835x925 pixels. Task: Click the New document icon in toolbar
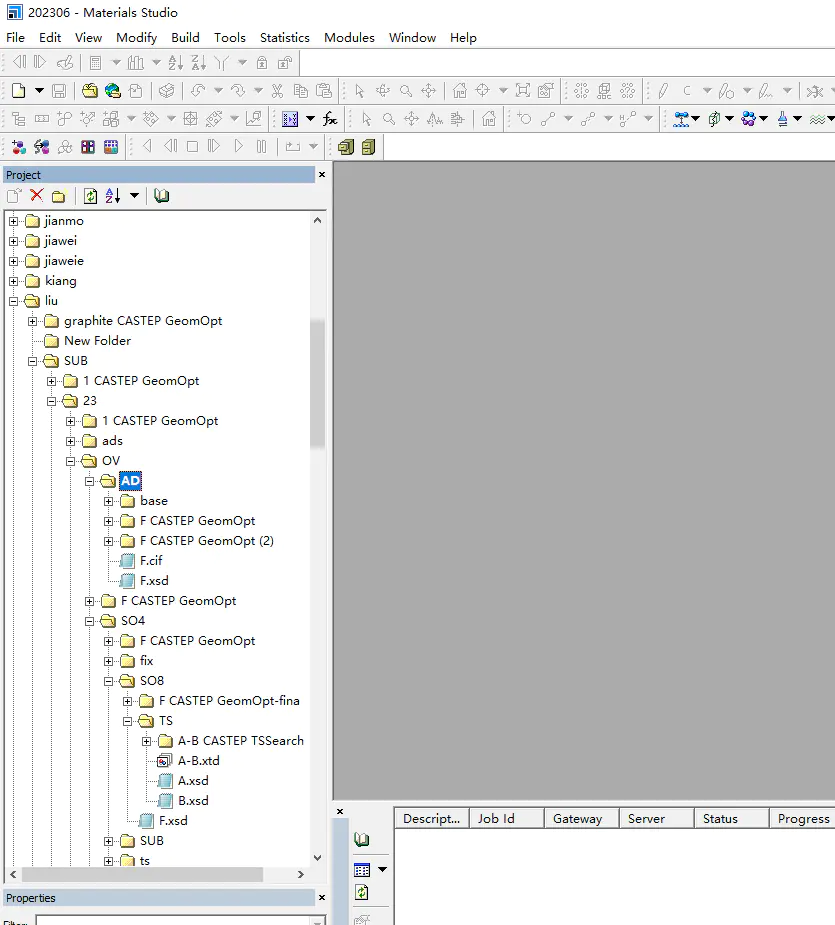[x=19, y=91]
